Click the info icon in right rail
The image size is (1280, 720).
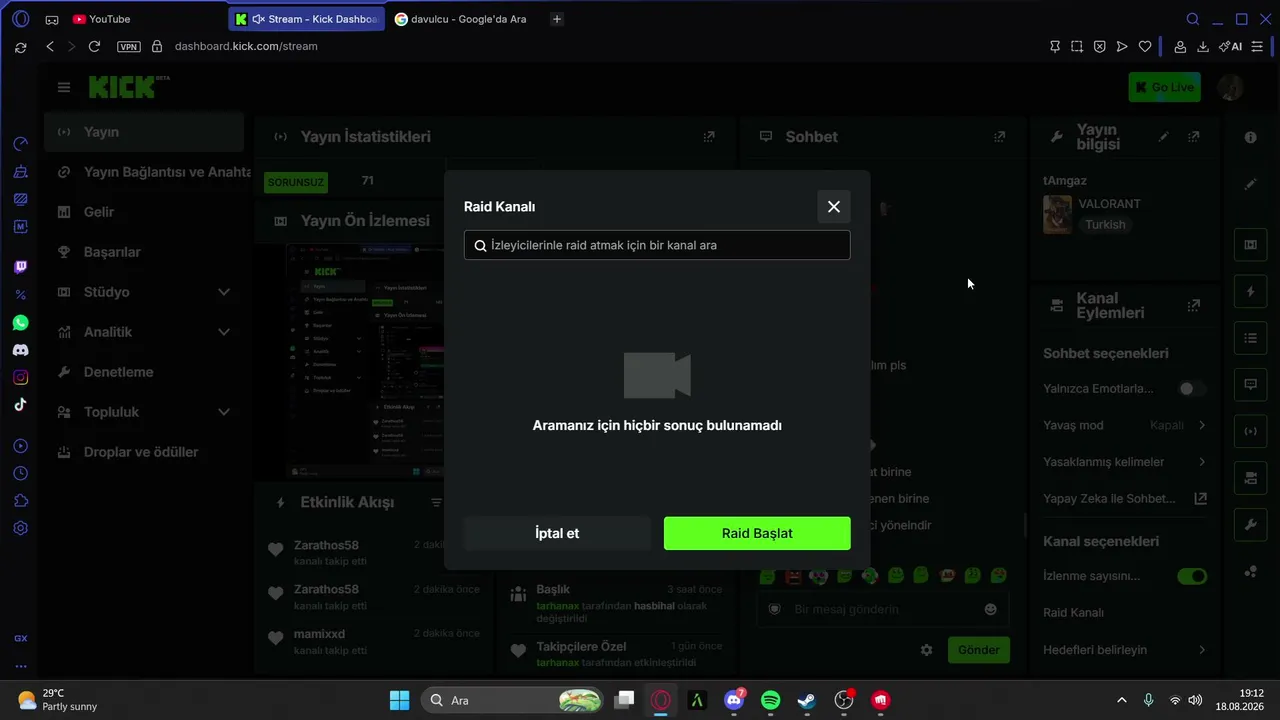pos(1250,137)
